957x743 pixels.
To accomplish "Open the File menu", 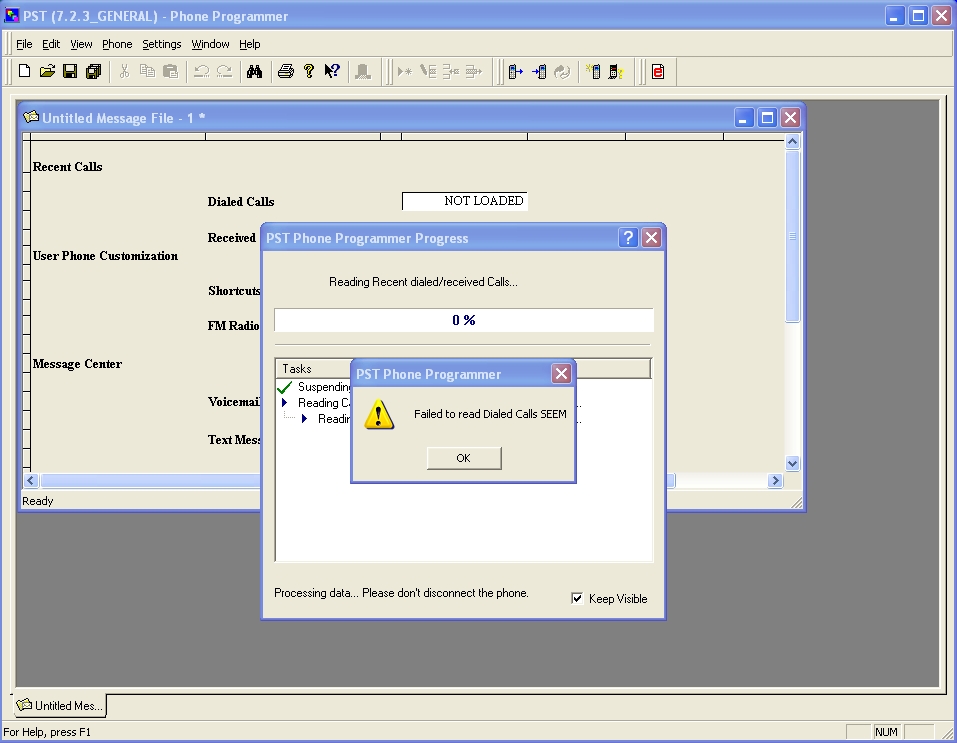I will (24, 44).
